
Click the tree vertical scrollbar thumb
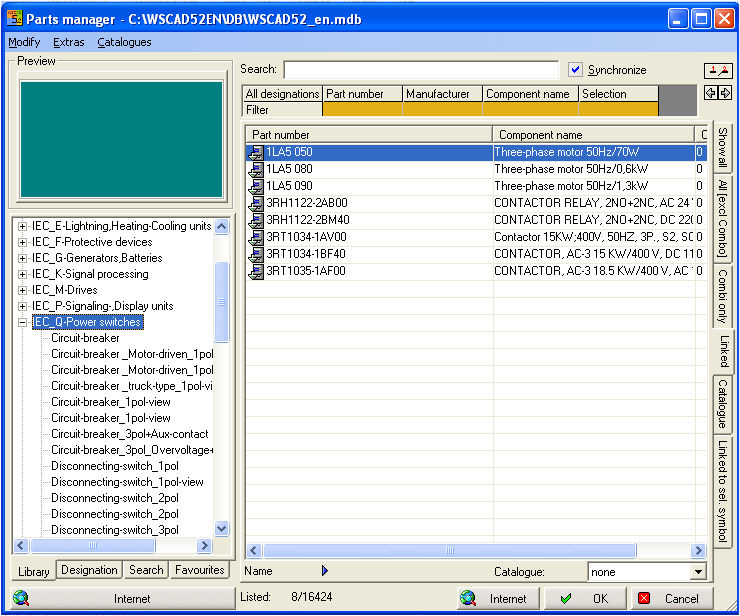pyautogui.click(x=221, y=302)
